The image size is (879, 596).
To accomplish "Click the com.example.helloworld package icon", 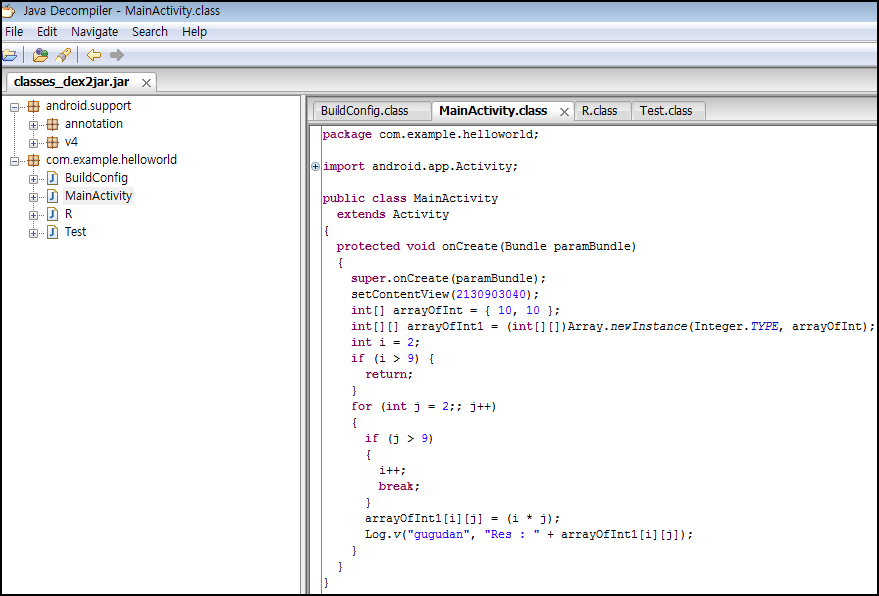I will click(x=34, y=160).
